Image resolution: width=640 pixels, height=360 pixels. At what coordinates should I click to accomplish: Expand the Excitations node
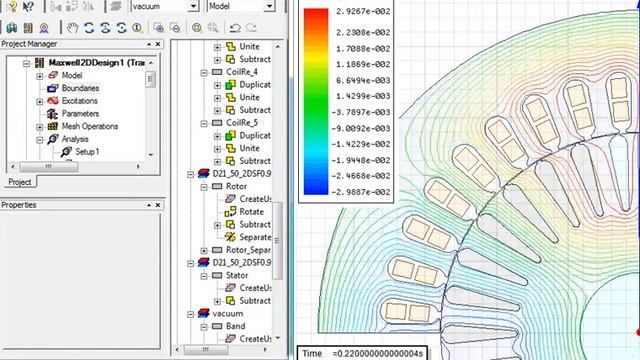pos(40,101)
